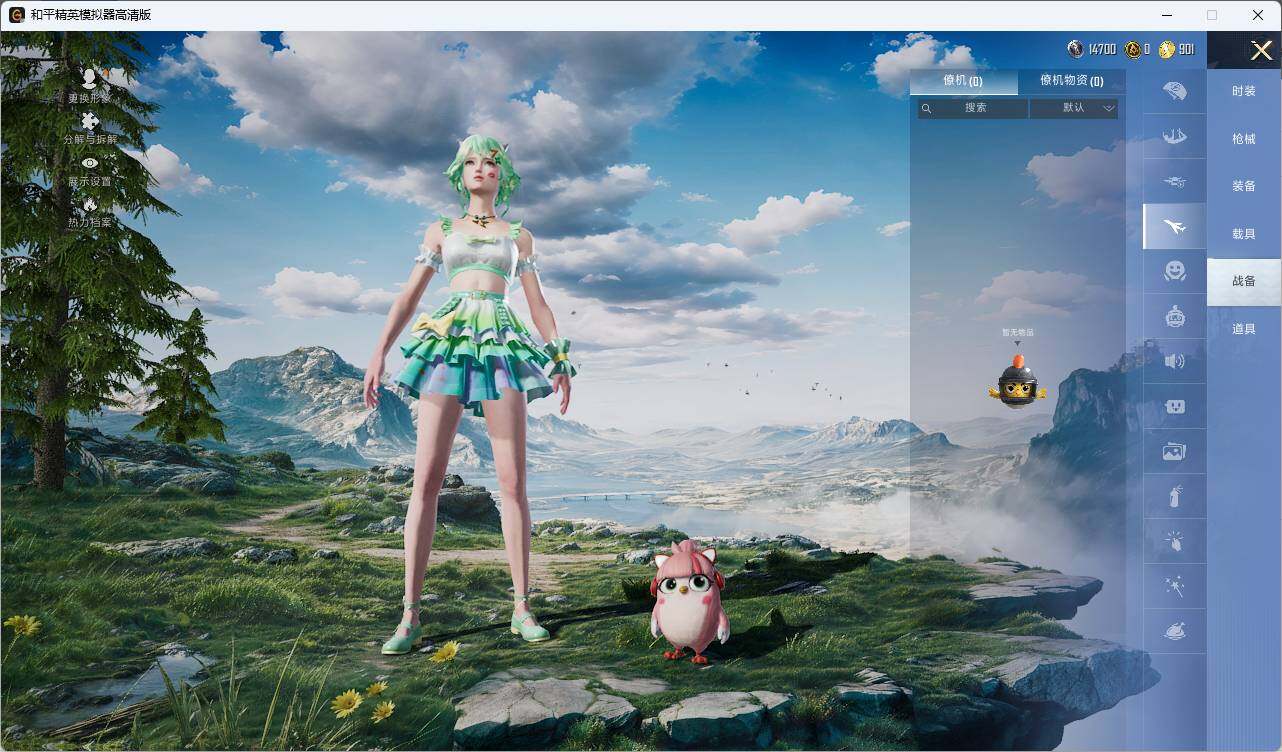Click the helmeted chick empty-list mascot

coord(1018,381)
